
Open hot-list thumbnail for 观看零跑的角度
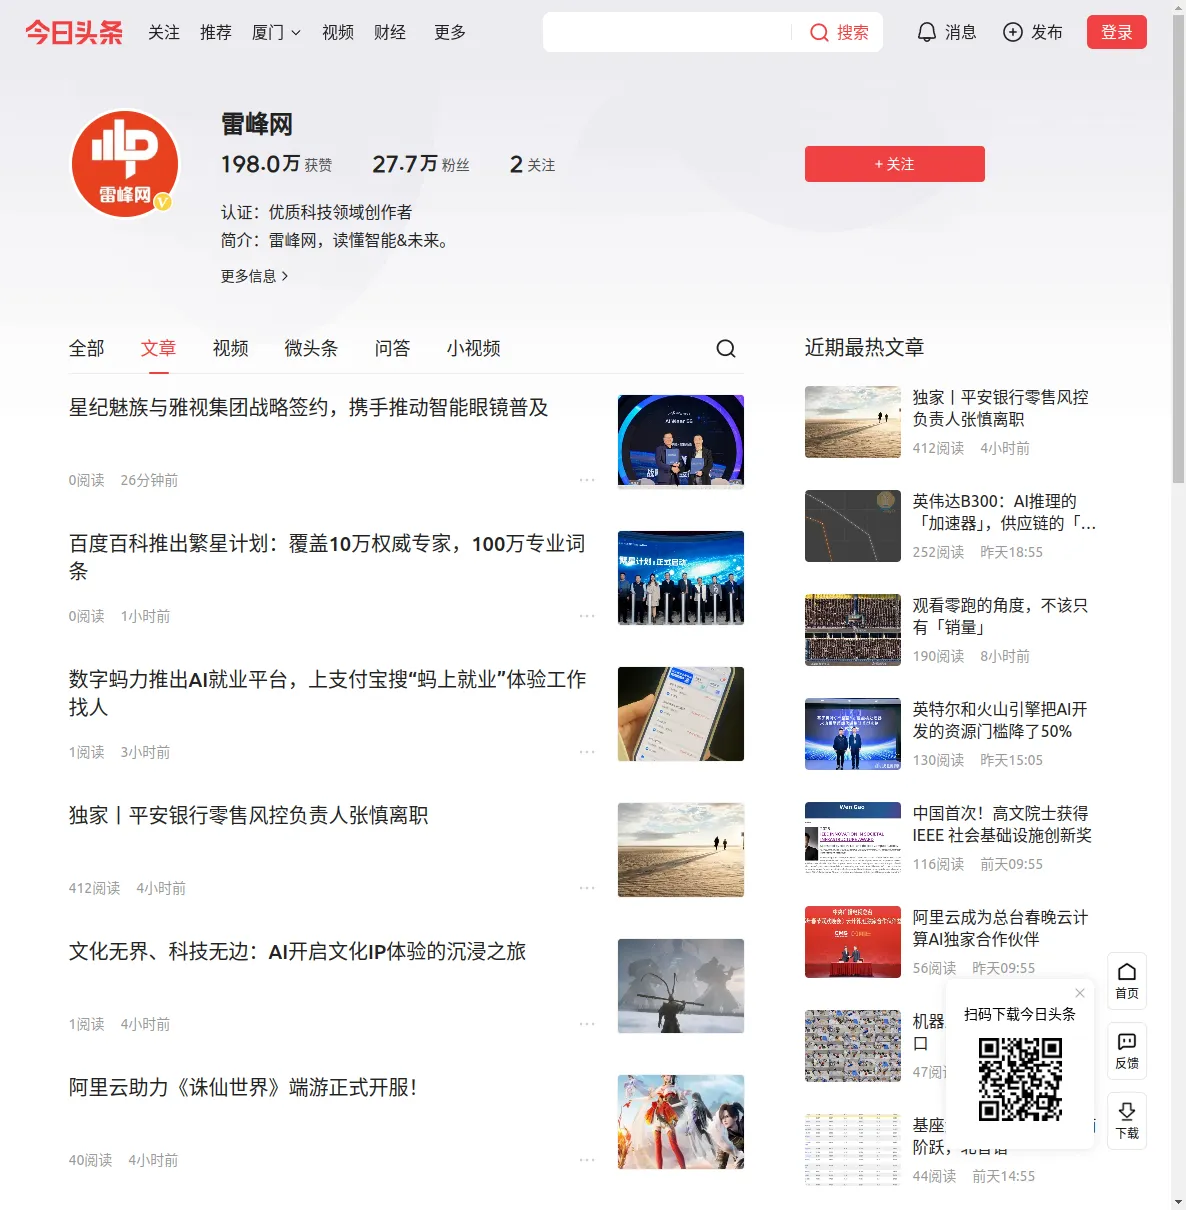(x=853, y=630)
